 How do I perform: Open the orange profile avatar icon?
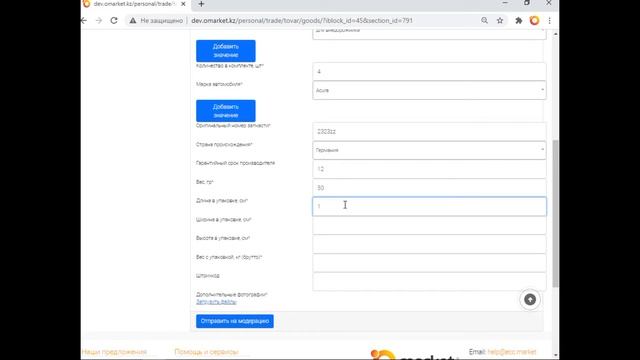(534, 20)
